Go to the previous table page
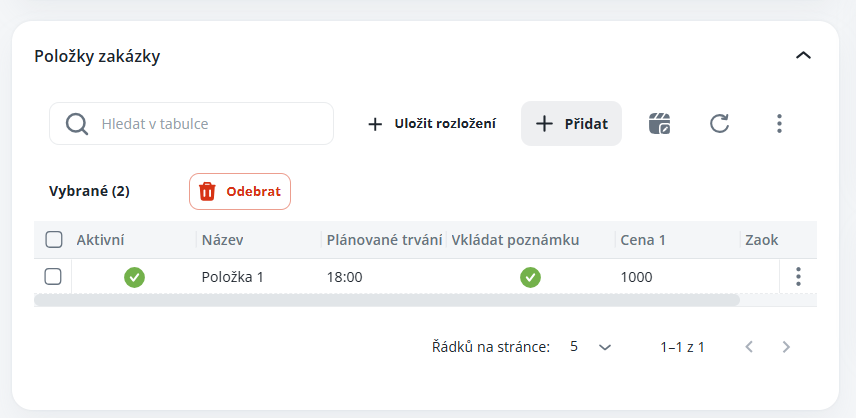 pyautogui.click(x=748, y=347)
